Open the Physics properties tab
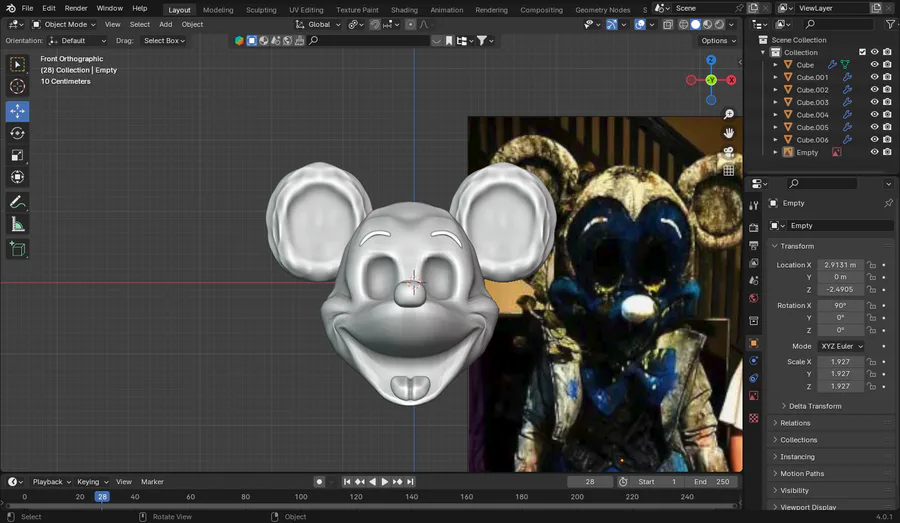The width and height of the screenshot is (900, 523). click(x=754, y=361)
